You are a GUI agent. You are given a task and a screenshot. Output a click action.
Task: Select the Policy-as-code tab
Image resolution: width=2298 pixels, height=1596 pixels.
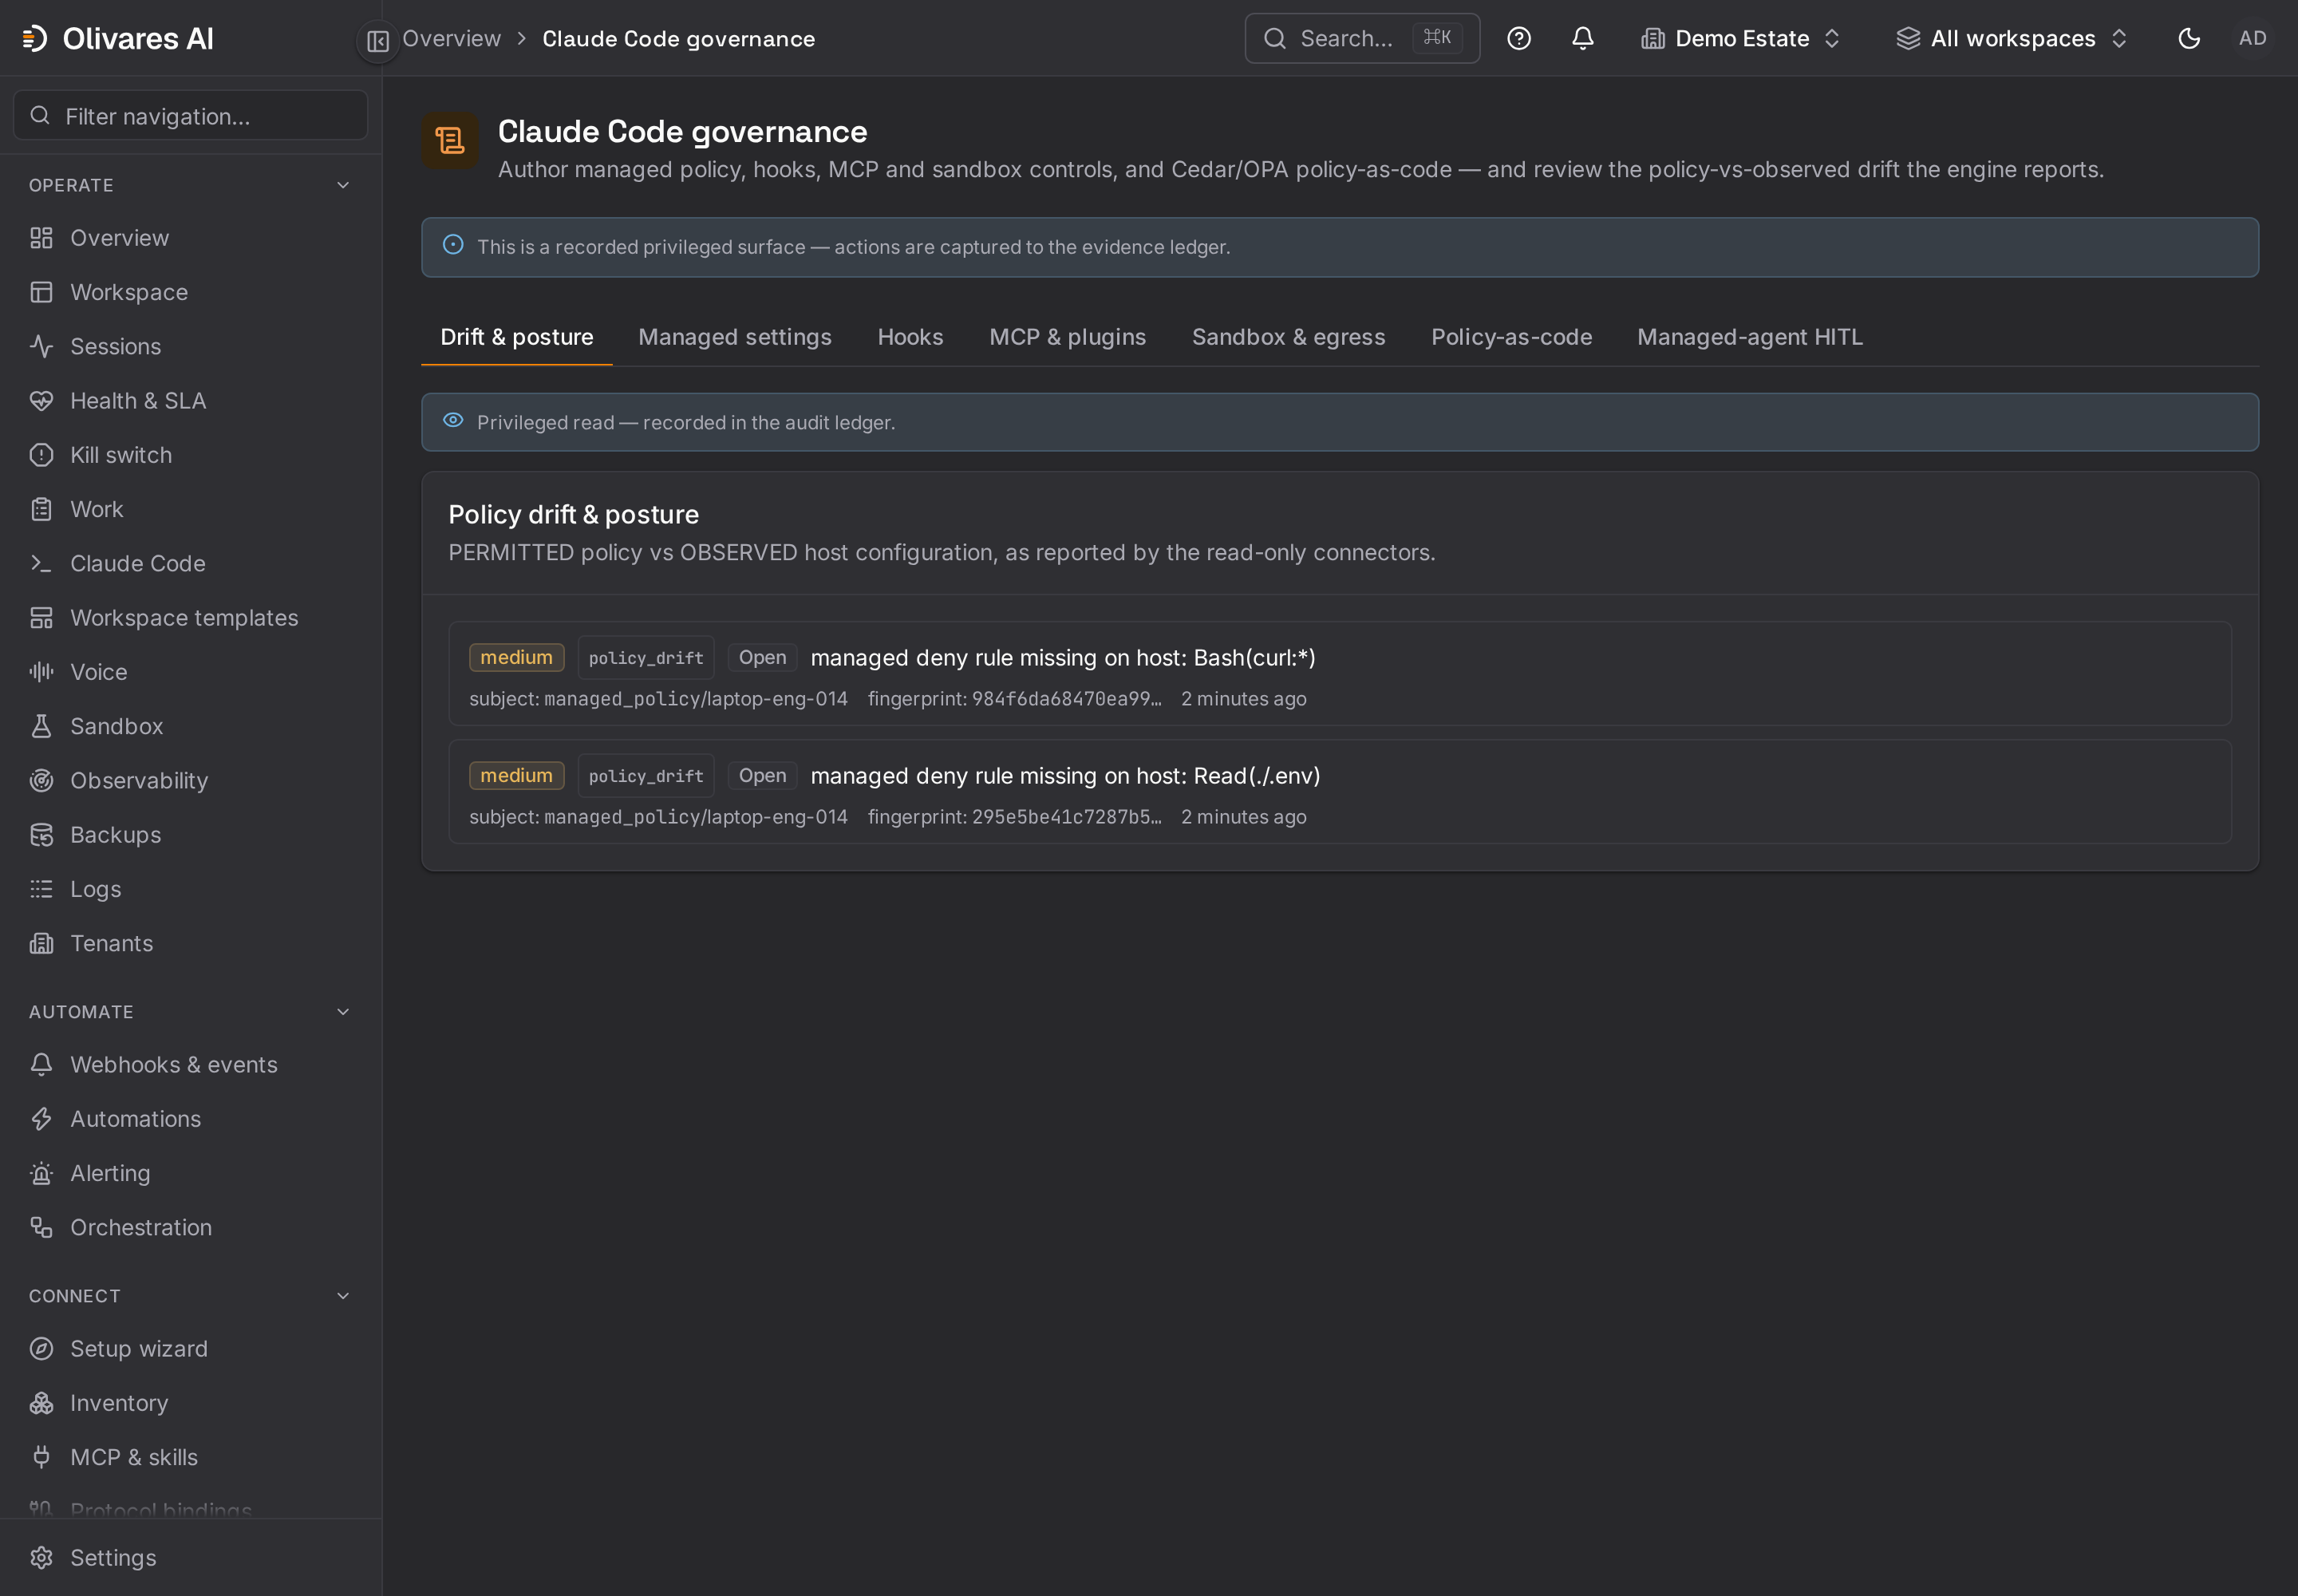coord(1511,337)
